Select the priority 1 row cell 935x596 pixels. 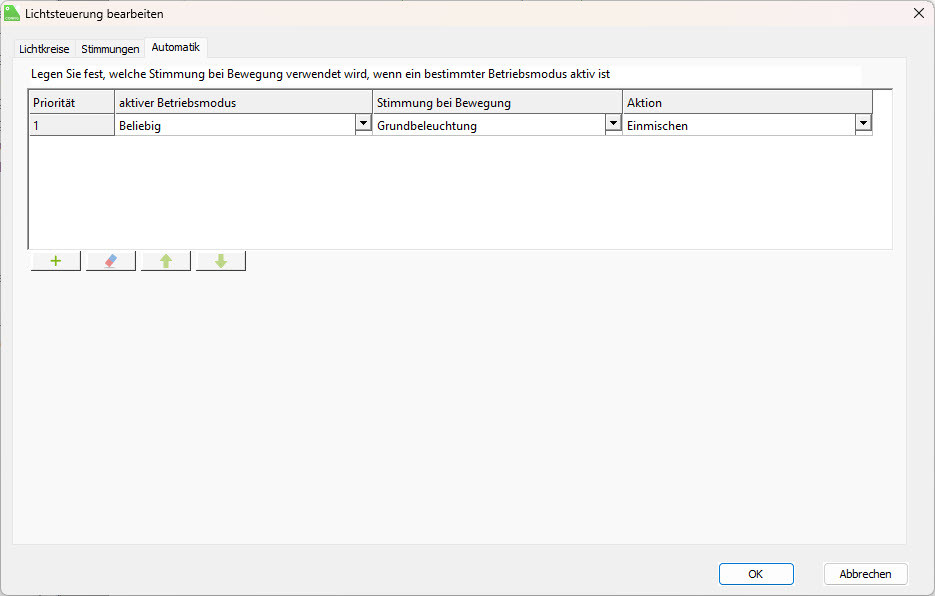[71, 126]
